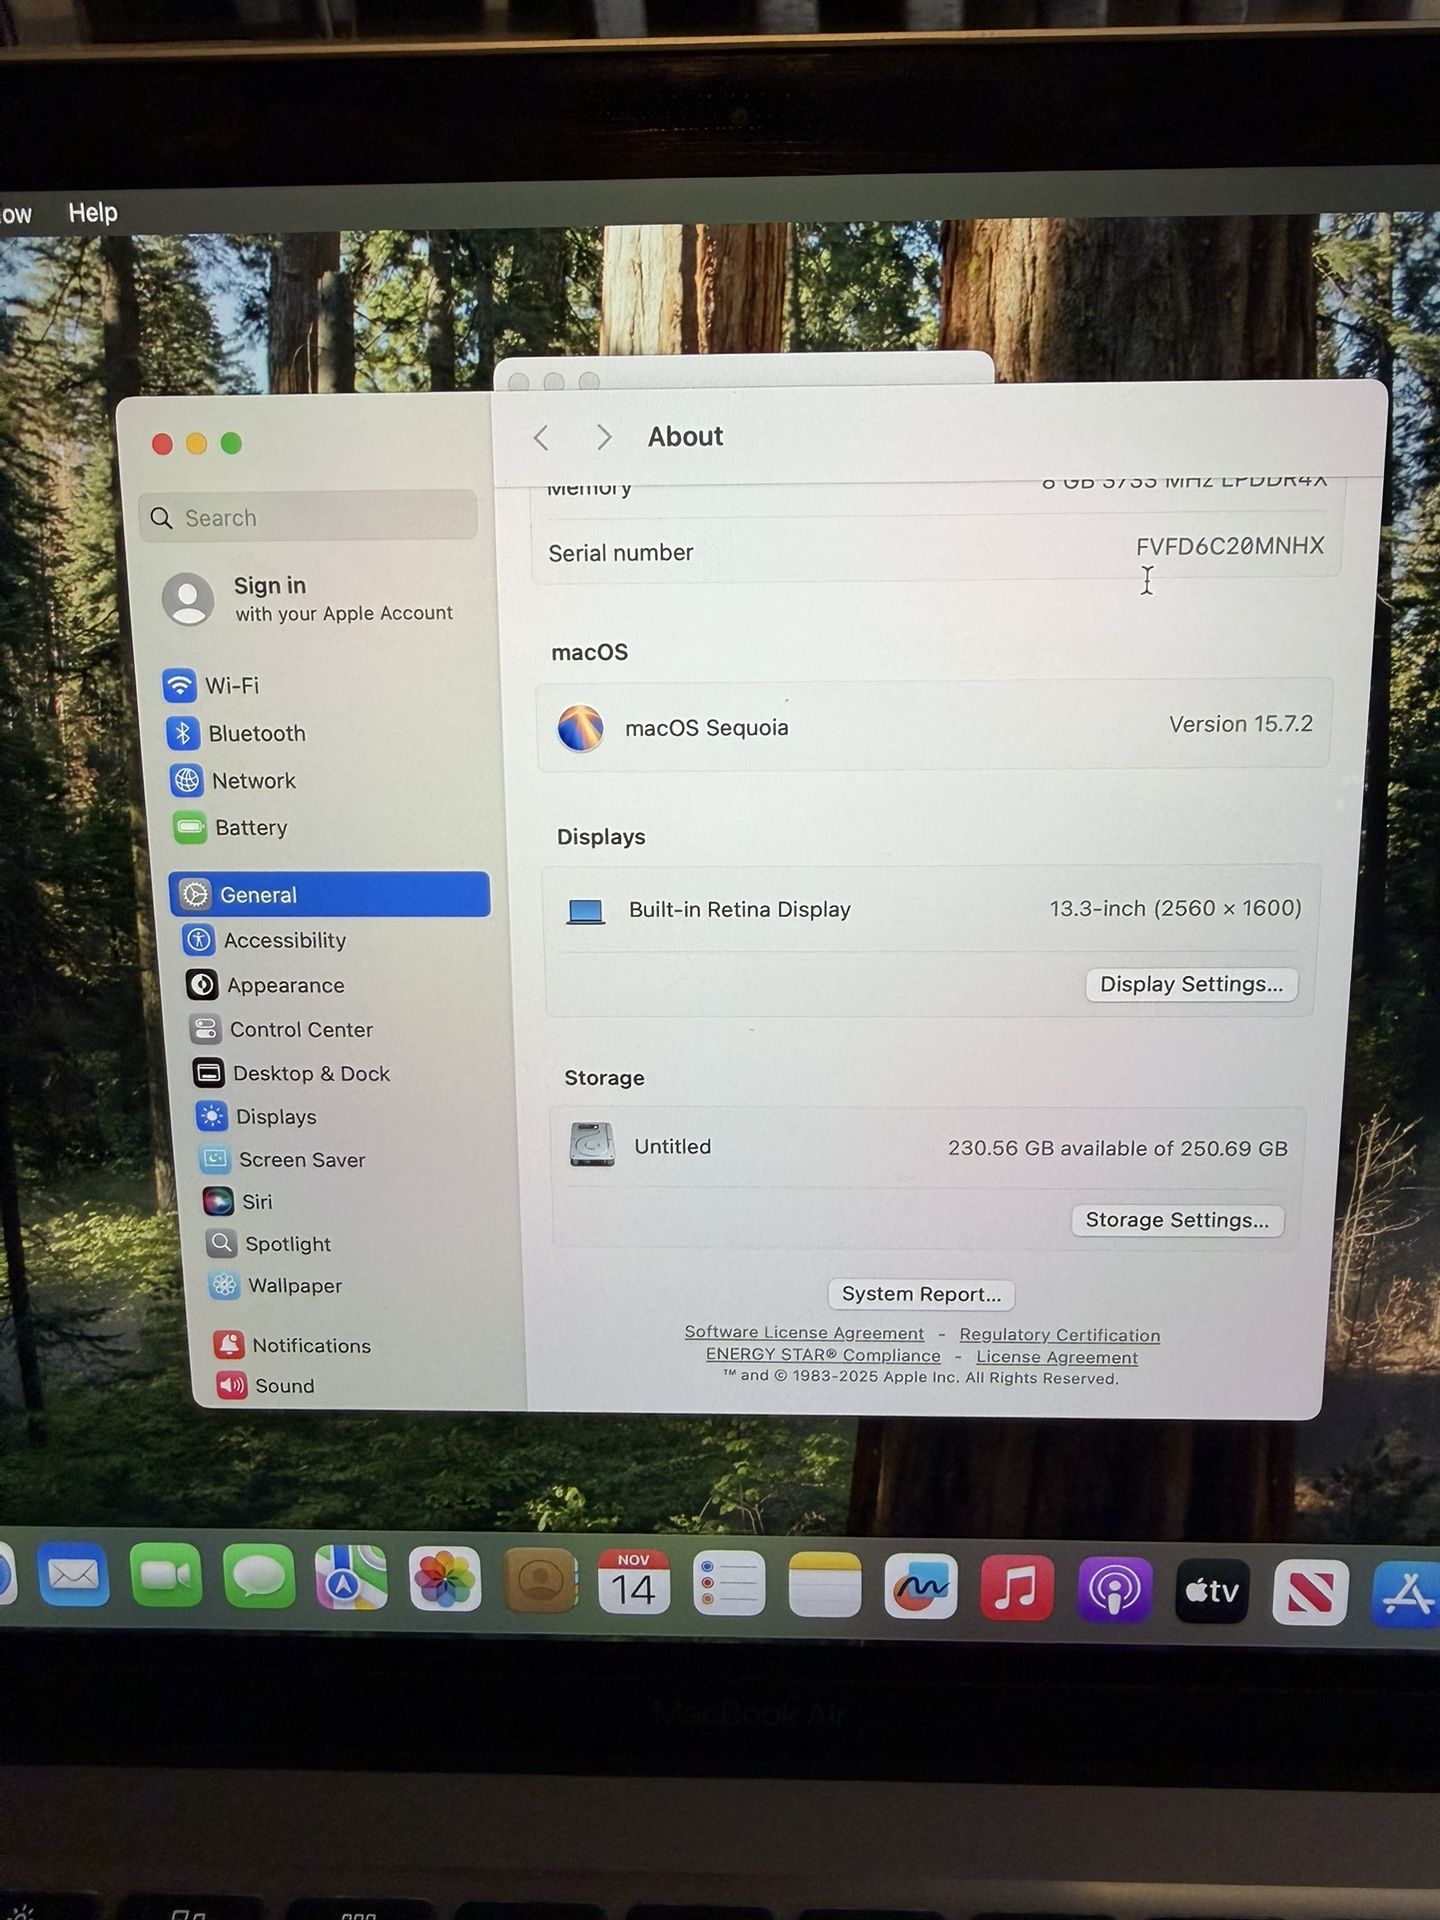Open Desktop & Dock settings
Screen dimensions: 1440x1920
tap(292, 1073)
